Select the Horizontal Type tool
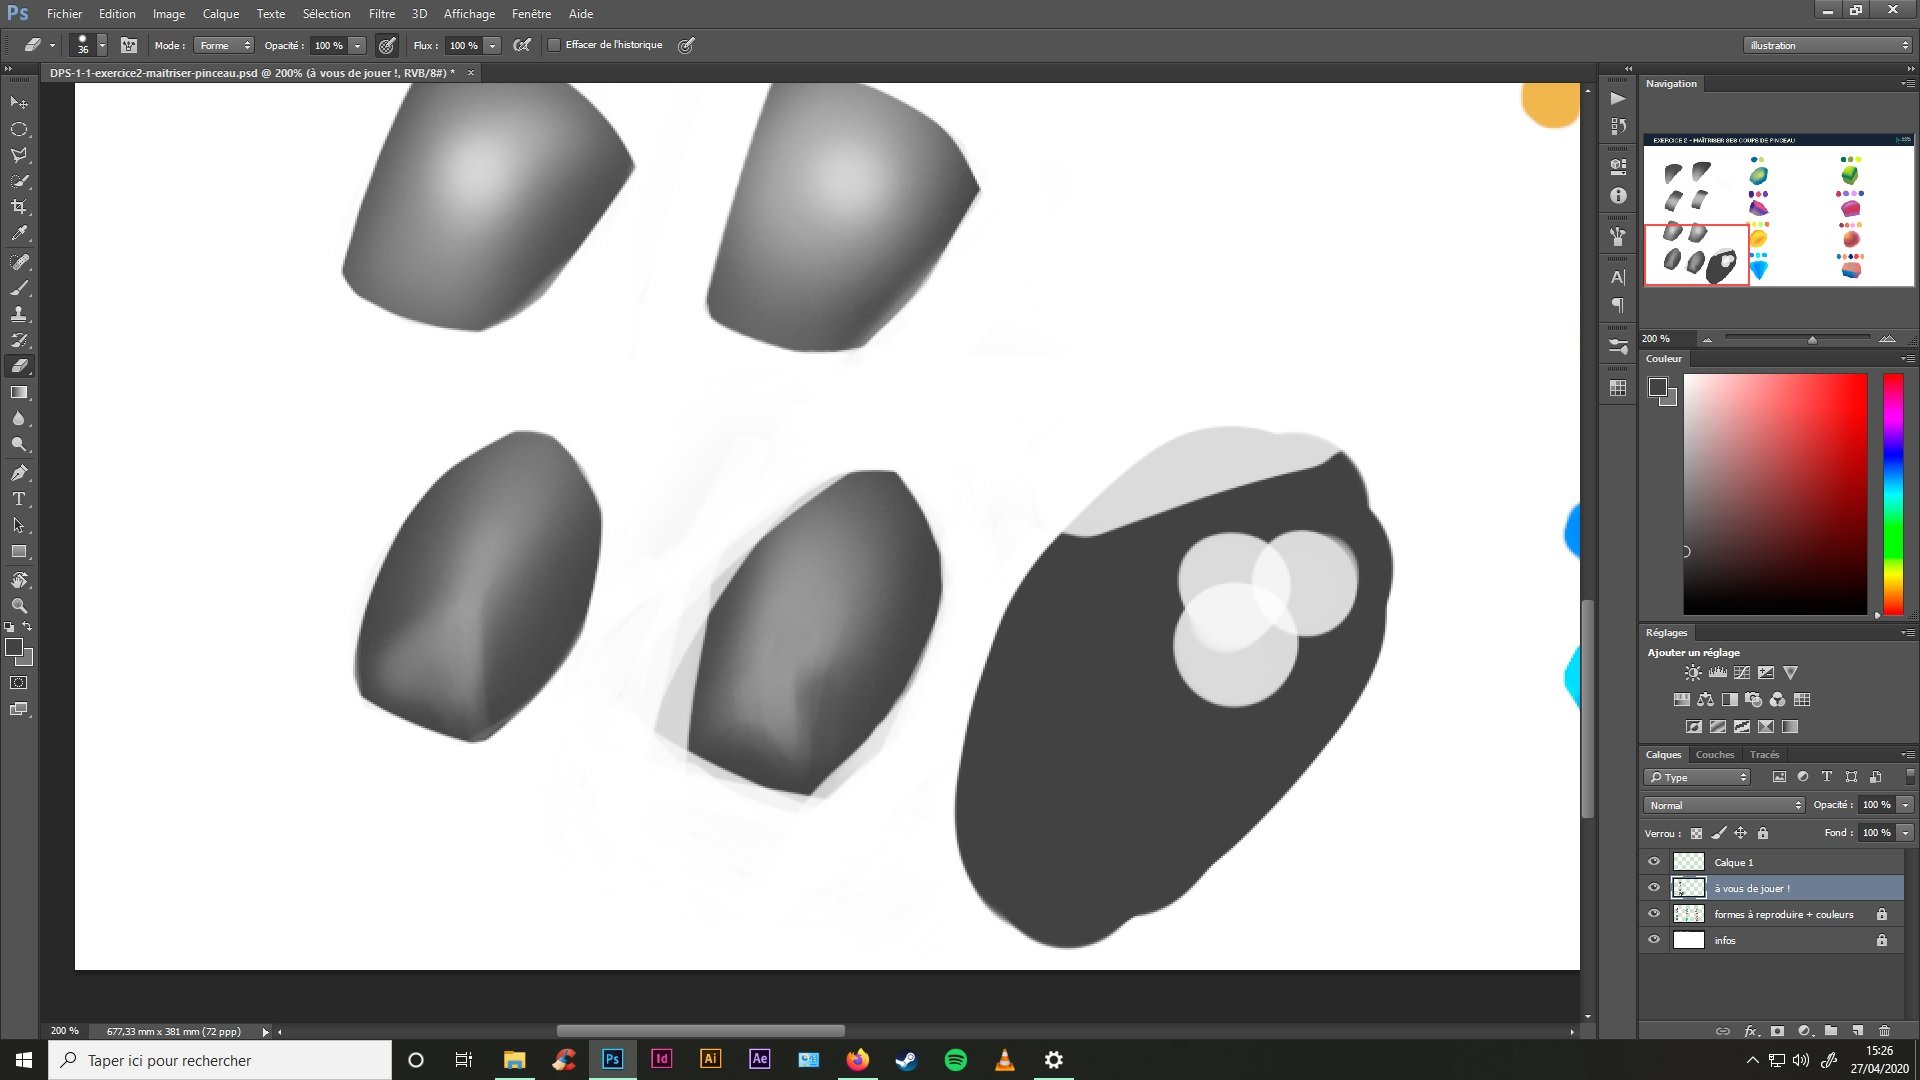1920x1080 pixels. click(19, 499)
